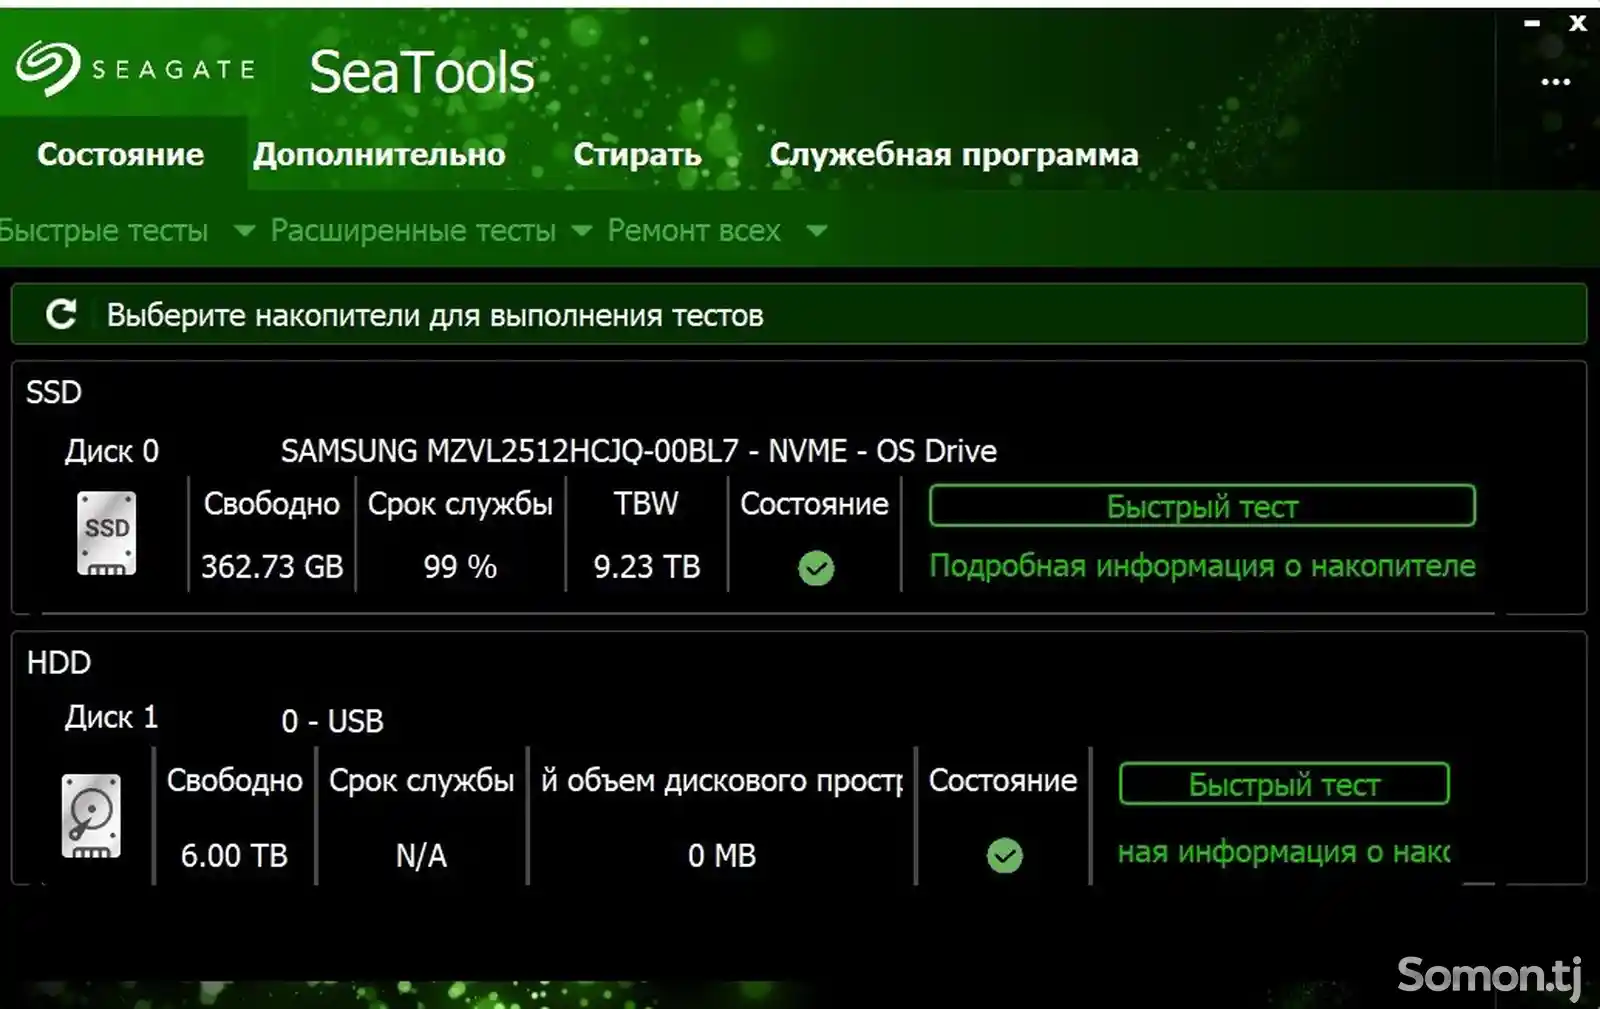Click the Disk 0 green status checkmark

coord(816,568)
